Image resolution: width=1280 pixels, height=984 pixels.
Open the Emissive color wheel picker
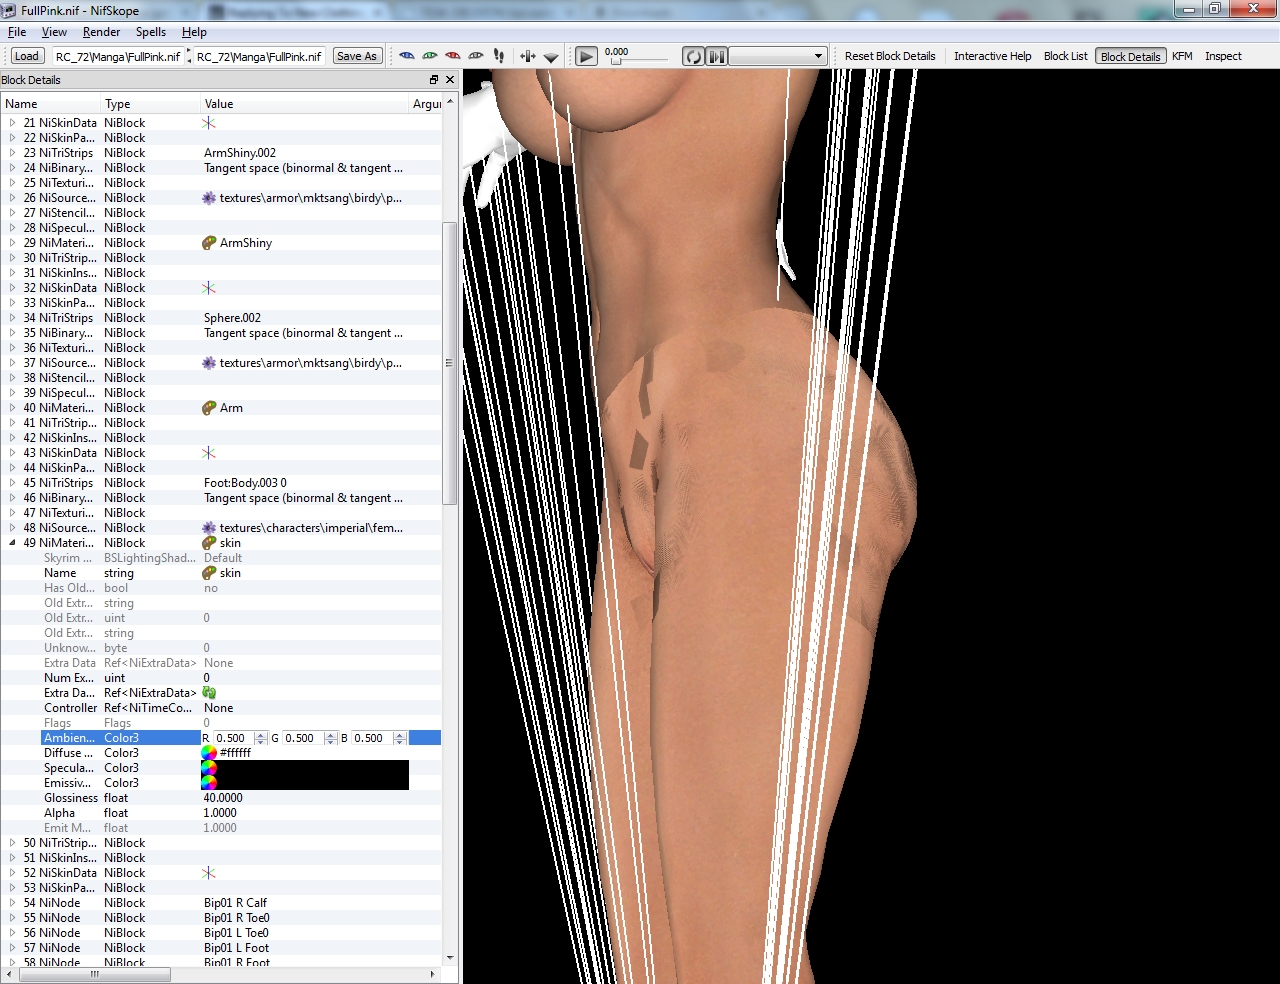[209, 783]
